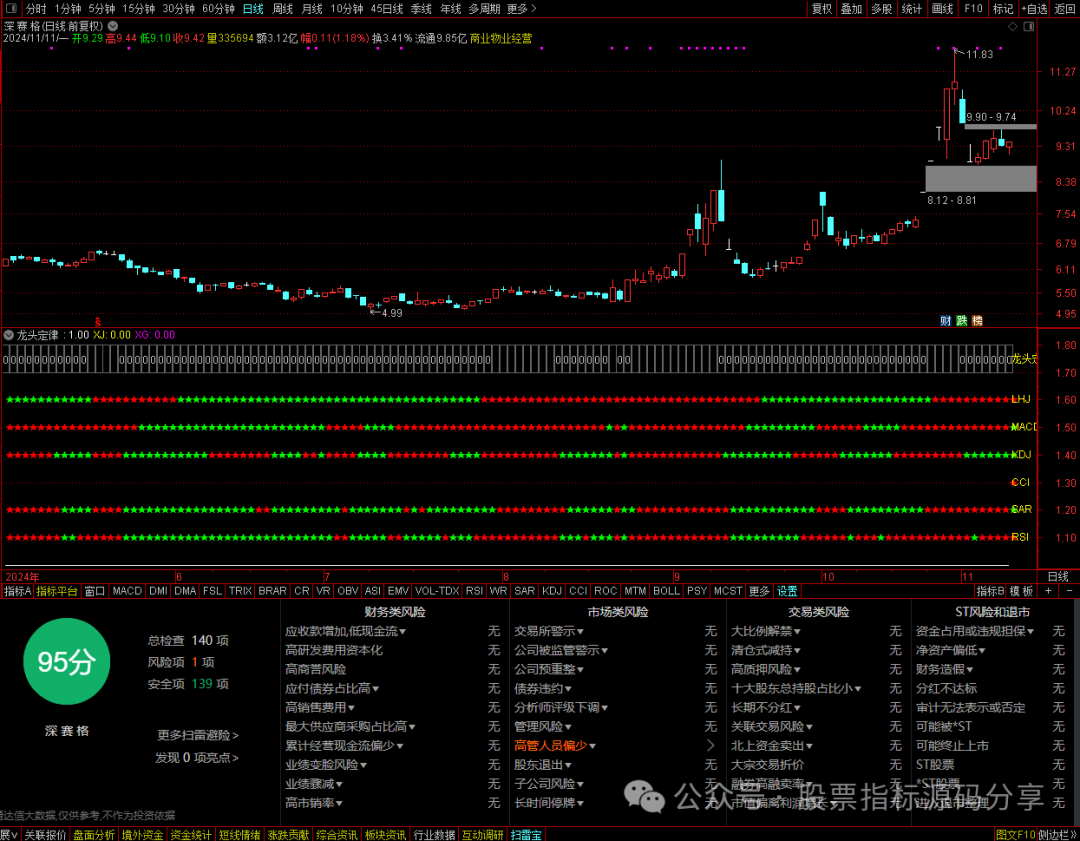This screenshot has width=1080, height=841.
Task: Apply the VOL-TDX indicator tab
Action: [437, 591]
